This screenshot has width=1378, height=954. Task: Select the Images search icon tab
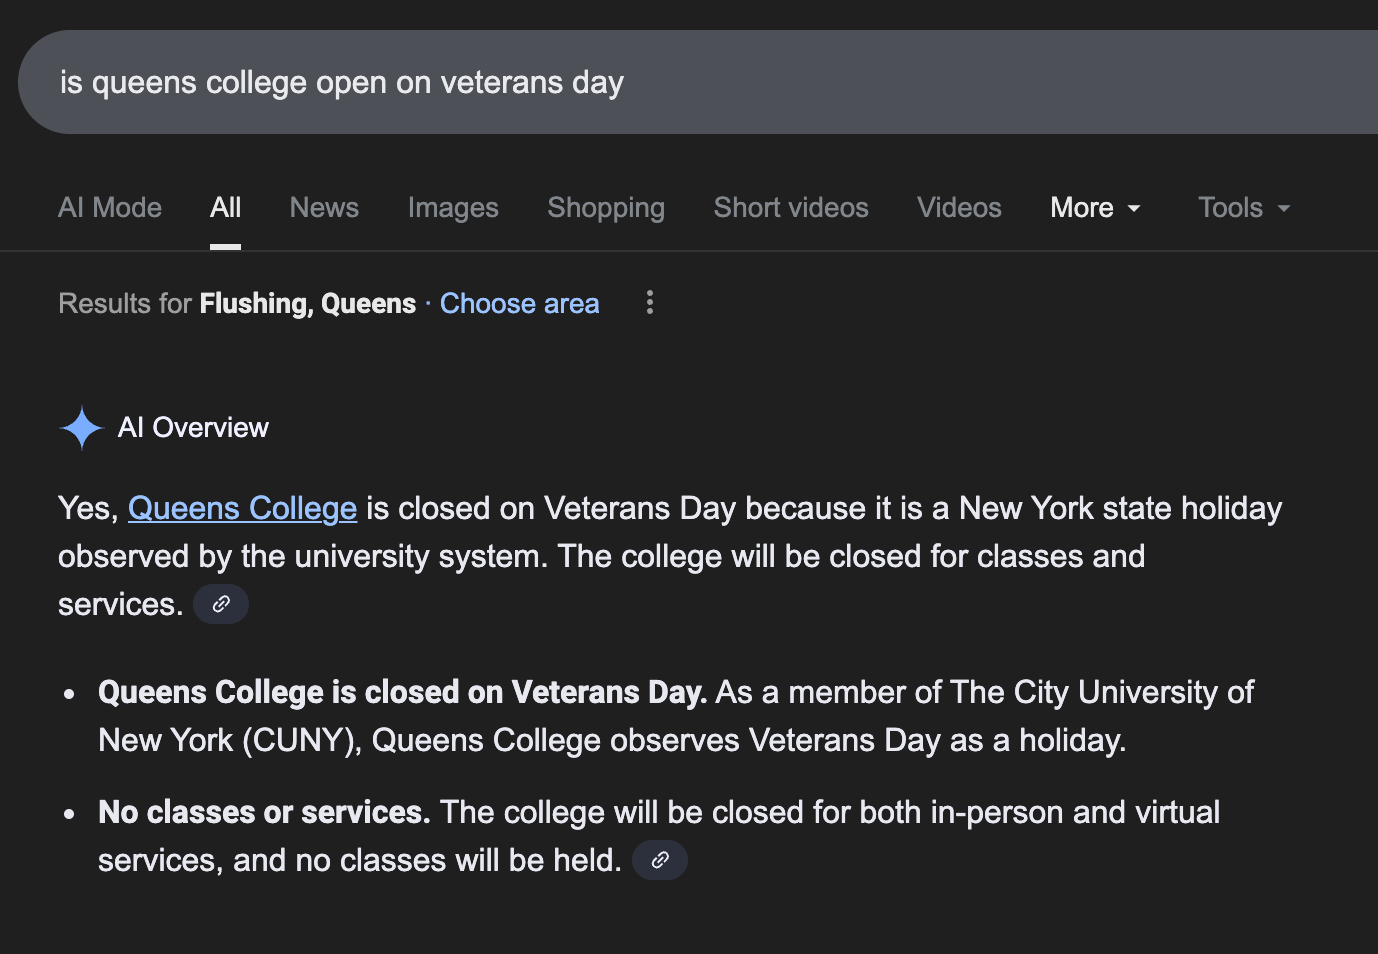click(453, 208)
